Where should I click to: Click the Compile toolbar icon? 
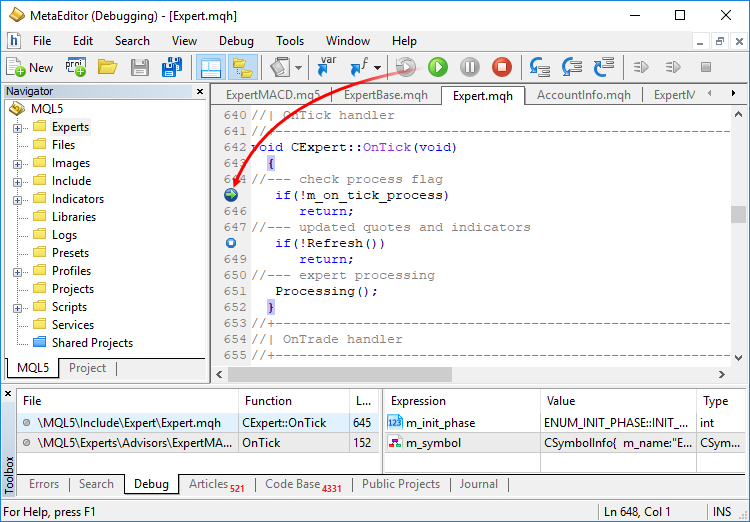(x=280, y=67)
